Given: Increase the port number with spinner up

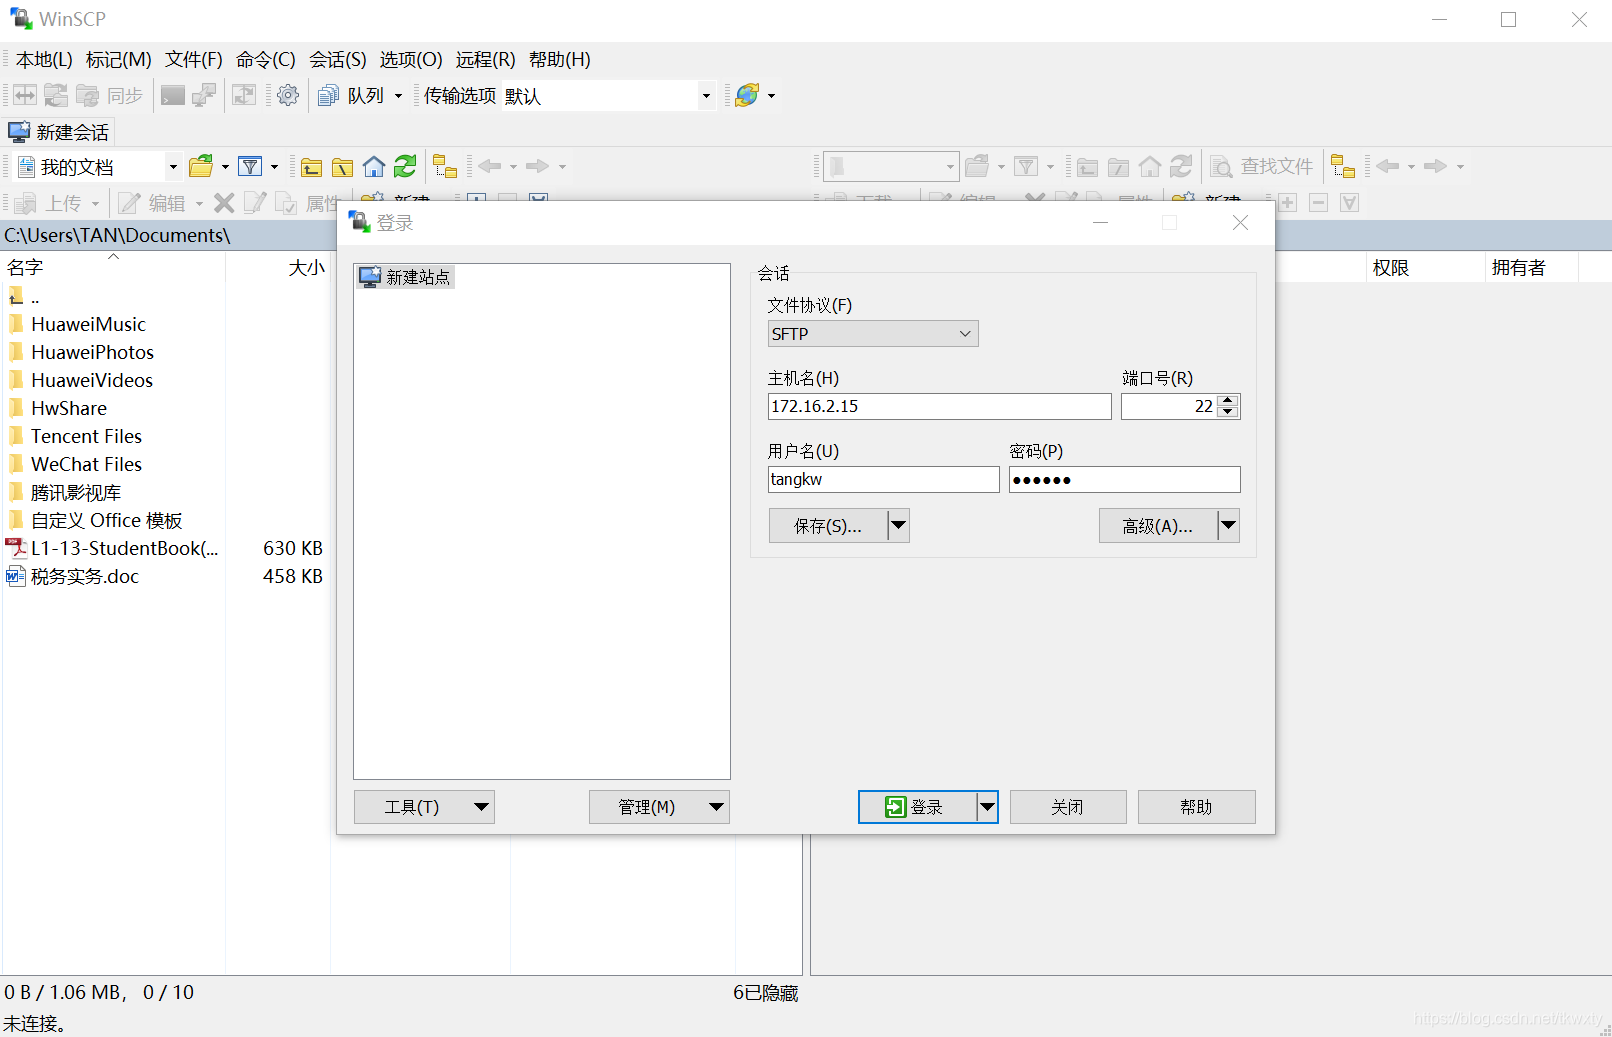Looking at the screenshot, I should tap(1229, 400).
